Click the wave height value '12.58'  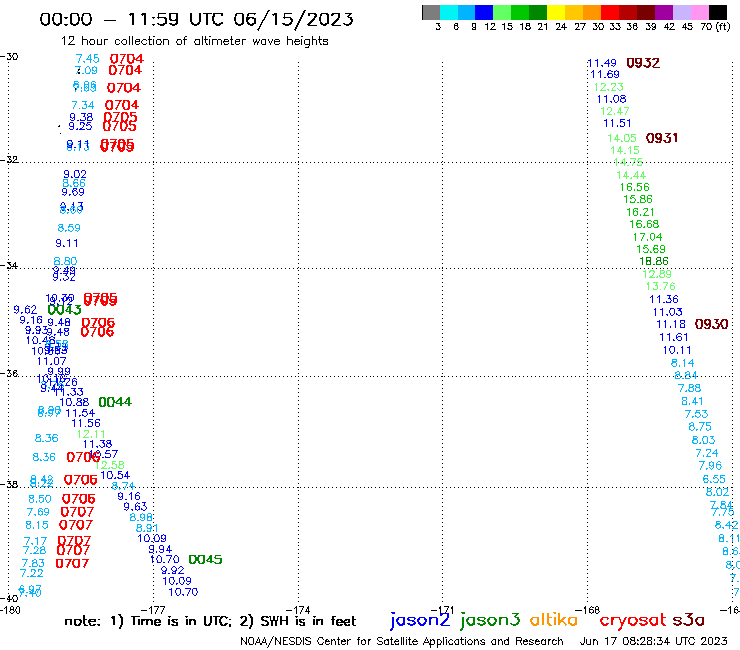[x=109, y=465]
